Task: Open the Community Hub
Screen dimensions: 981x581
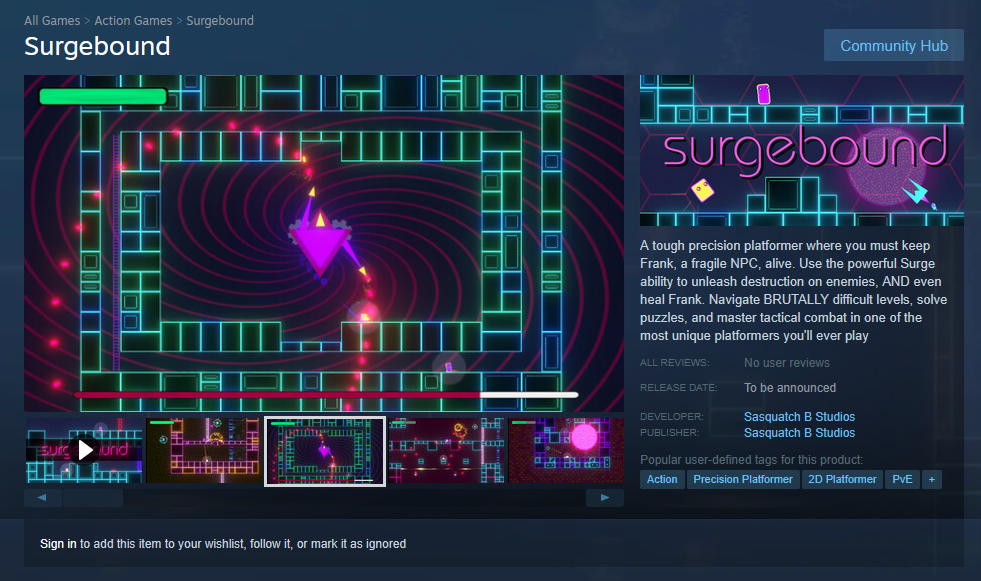Action: 893,46
